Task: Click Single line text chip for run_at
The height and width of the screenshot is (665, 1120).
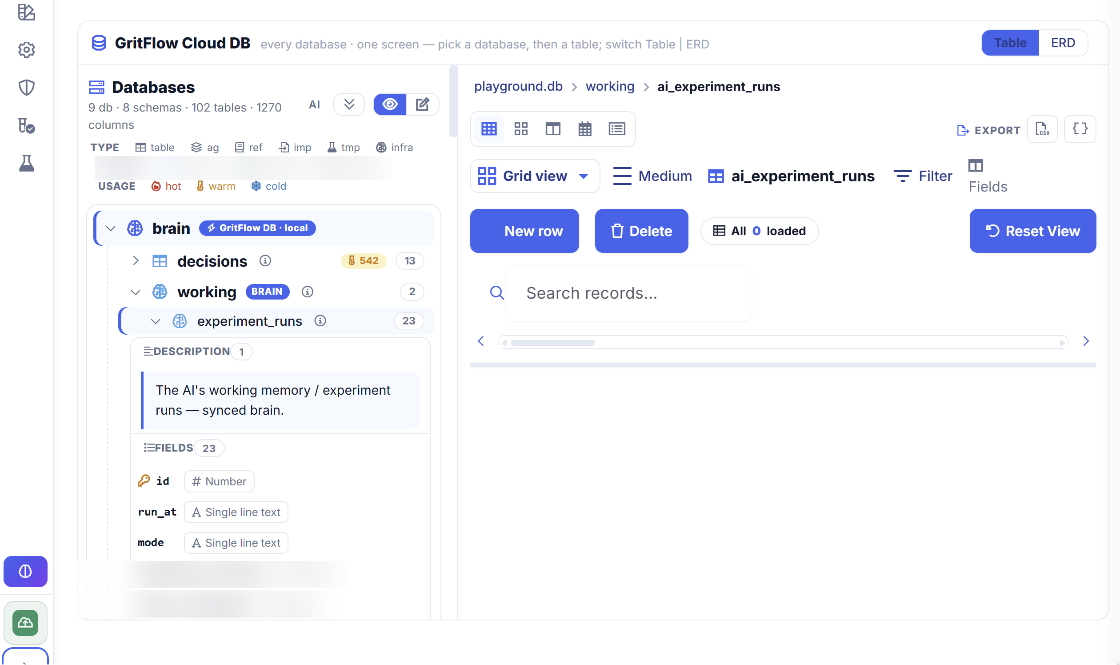Action: coord(236,512)
